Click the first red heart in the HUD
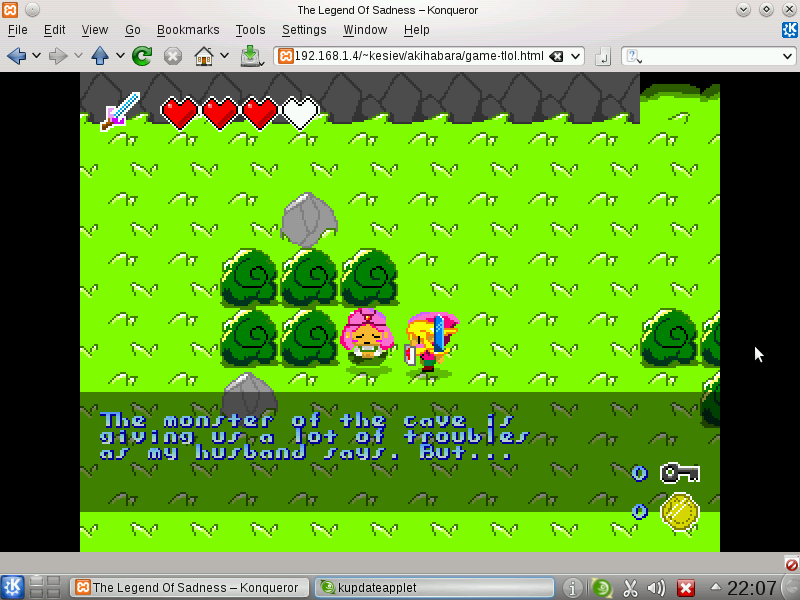800x600 pixels. [179, 113]
